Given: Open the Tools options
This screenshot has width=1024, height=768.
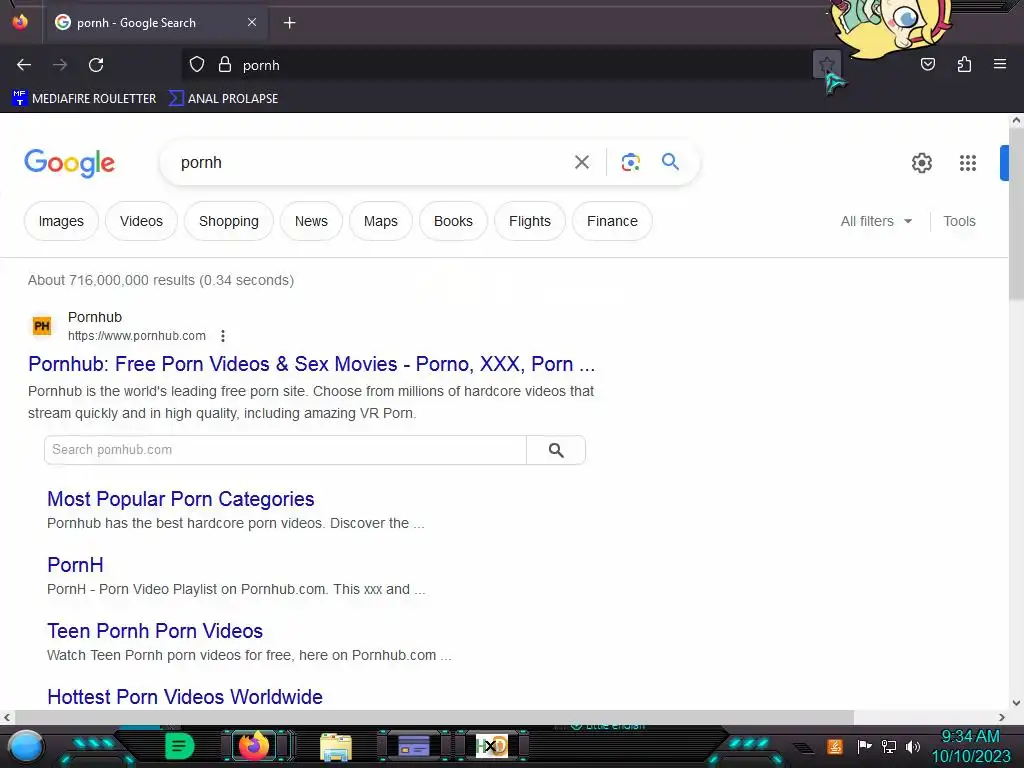Looking at the screenshot, I should [959, 221].
